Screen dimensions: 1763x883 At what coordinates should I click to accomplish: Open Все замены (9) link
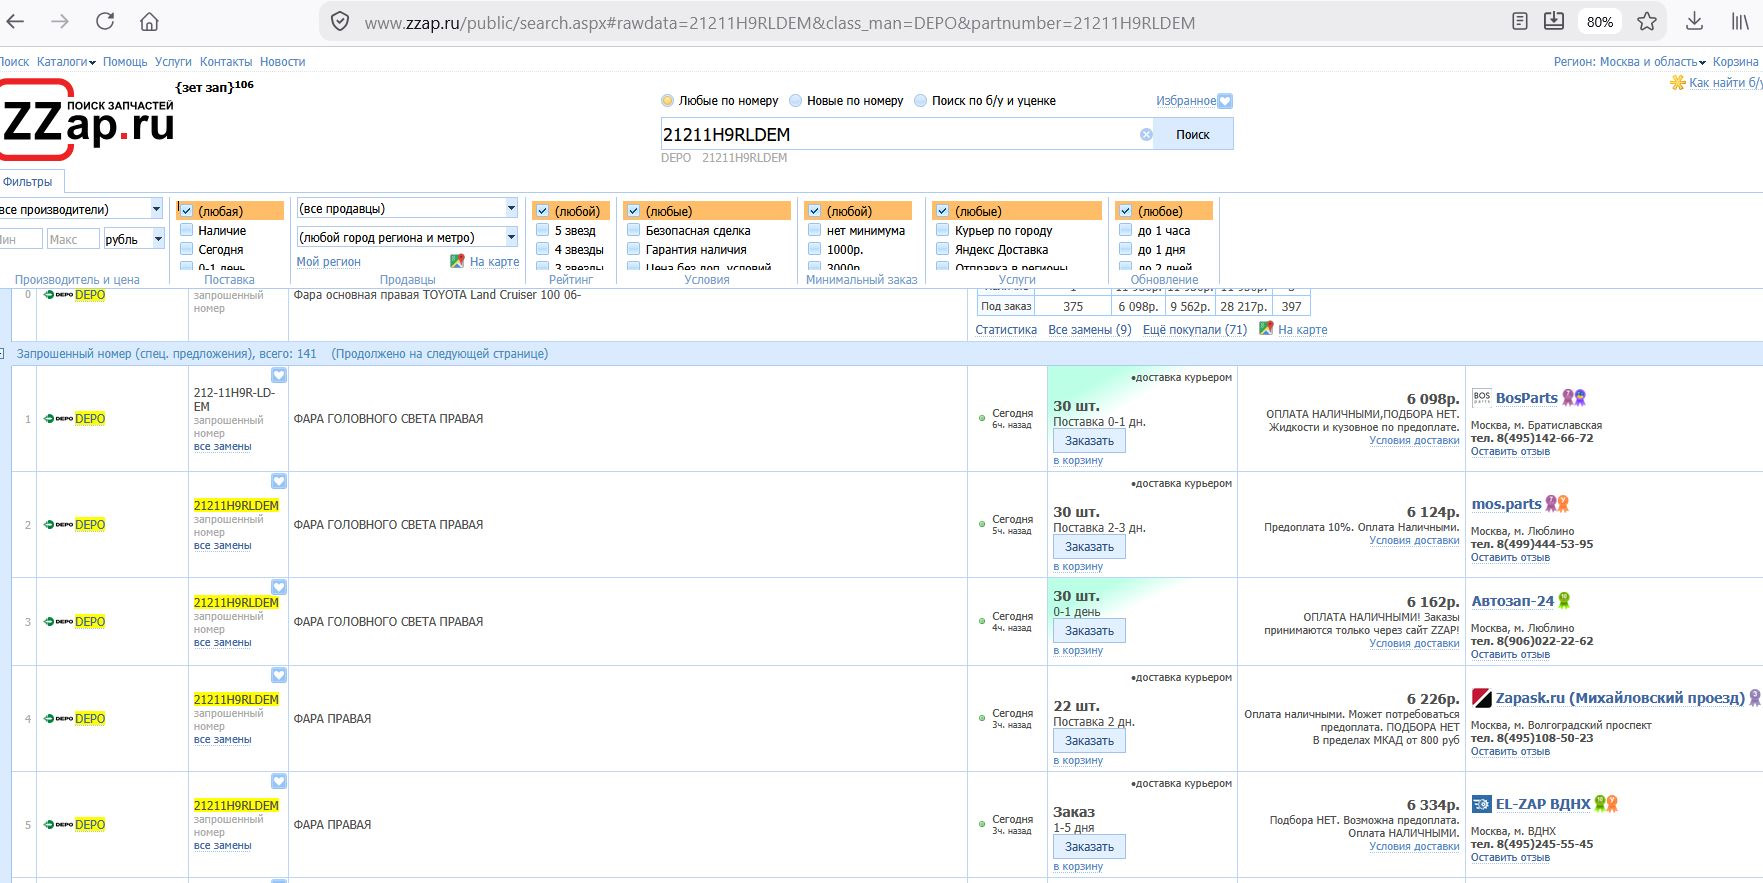click(1090, 330)
